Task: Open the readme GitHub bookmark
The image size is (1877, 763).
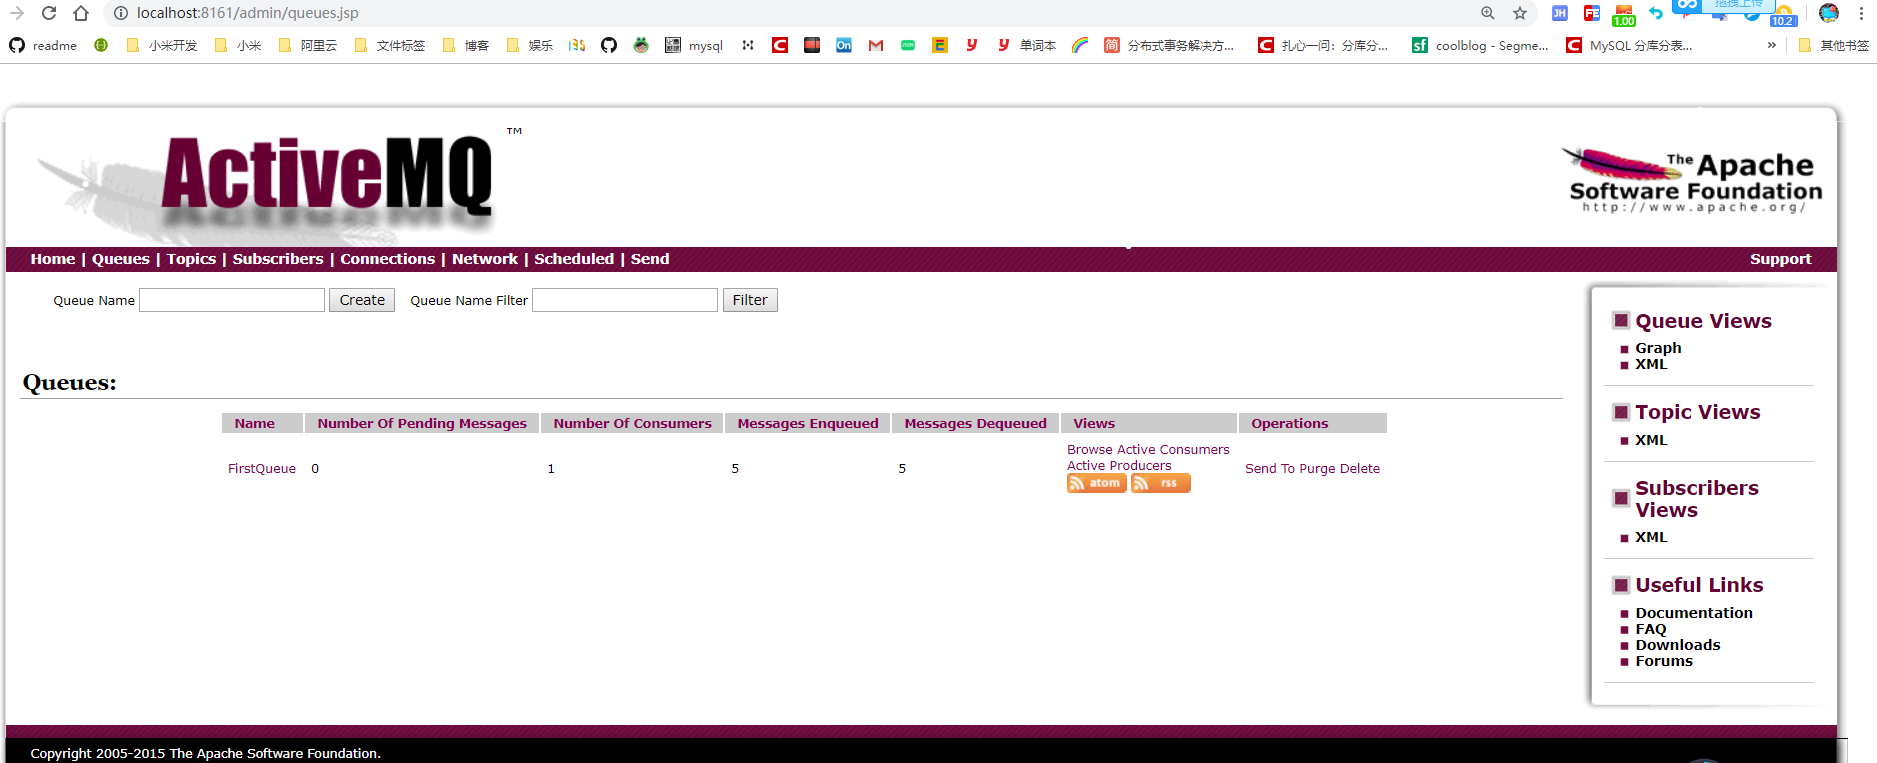Action: click(43, 45)
